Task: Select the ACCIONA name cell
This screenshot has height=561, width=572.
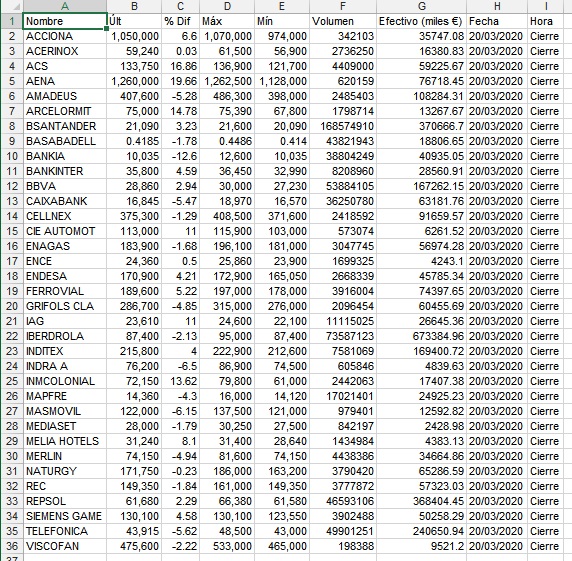Action: pos(65,36)
